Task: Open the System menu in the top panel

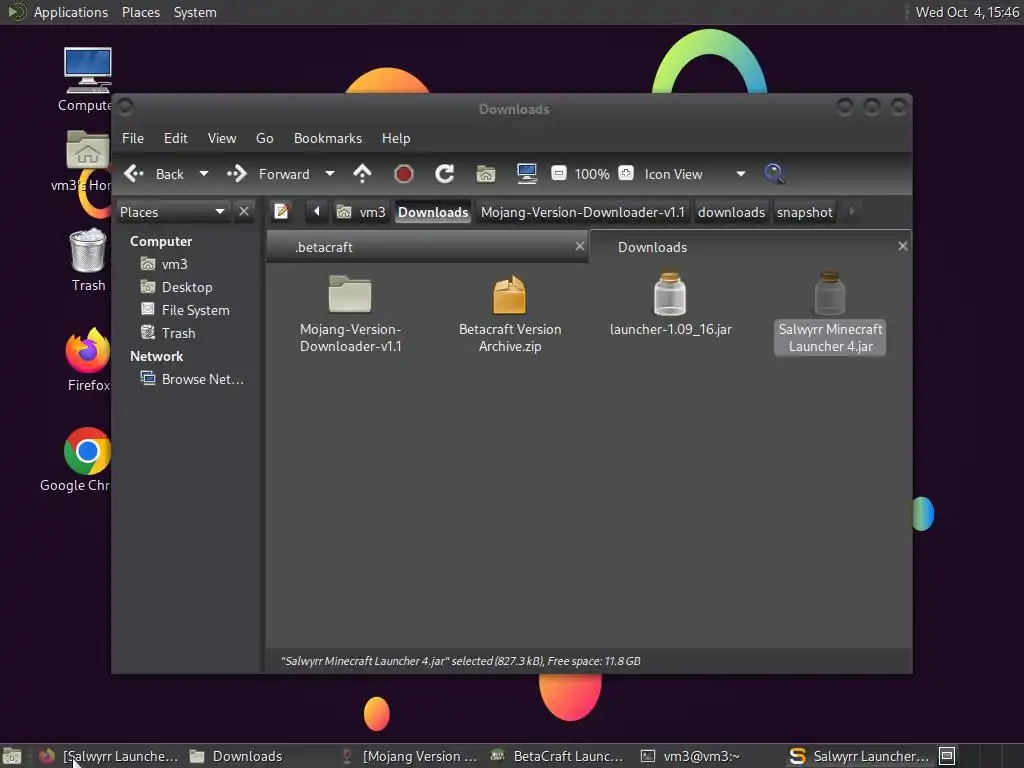Action: pos(195,12)
